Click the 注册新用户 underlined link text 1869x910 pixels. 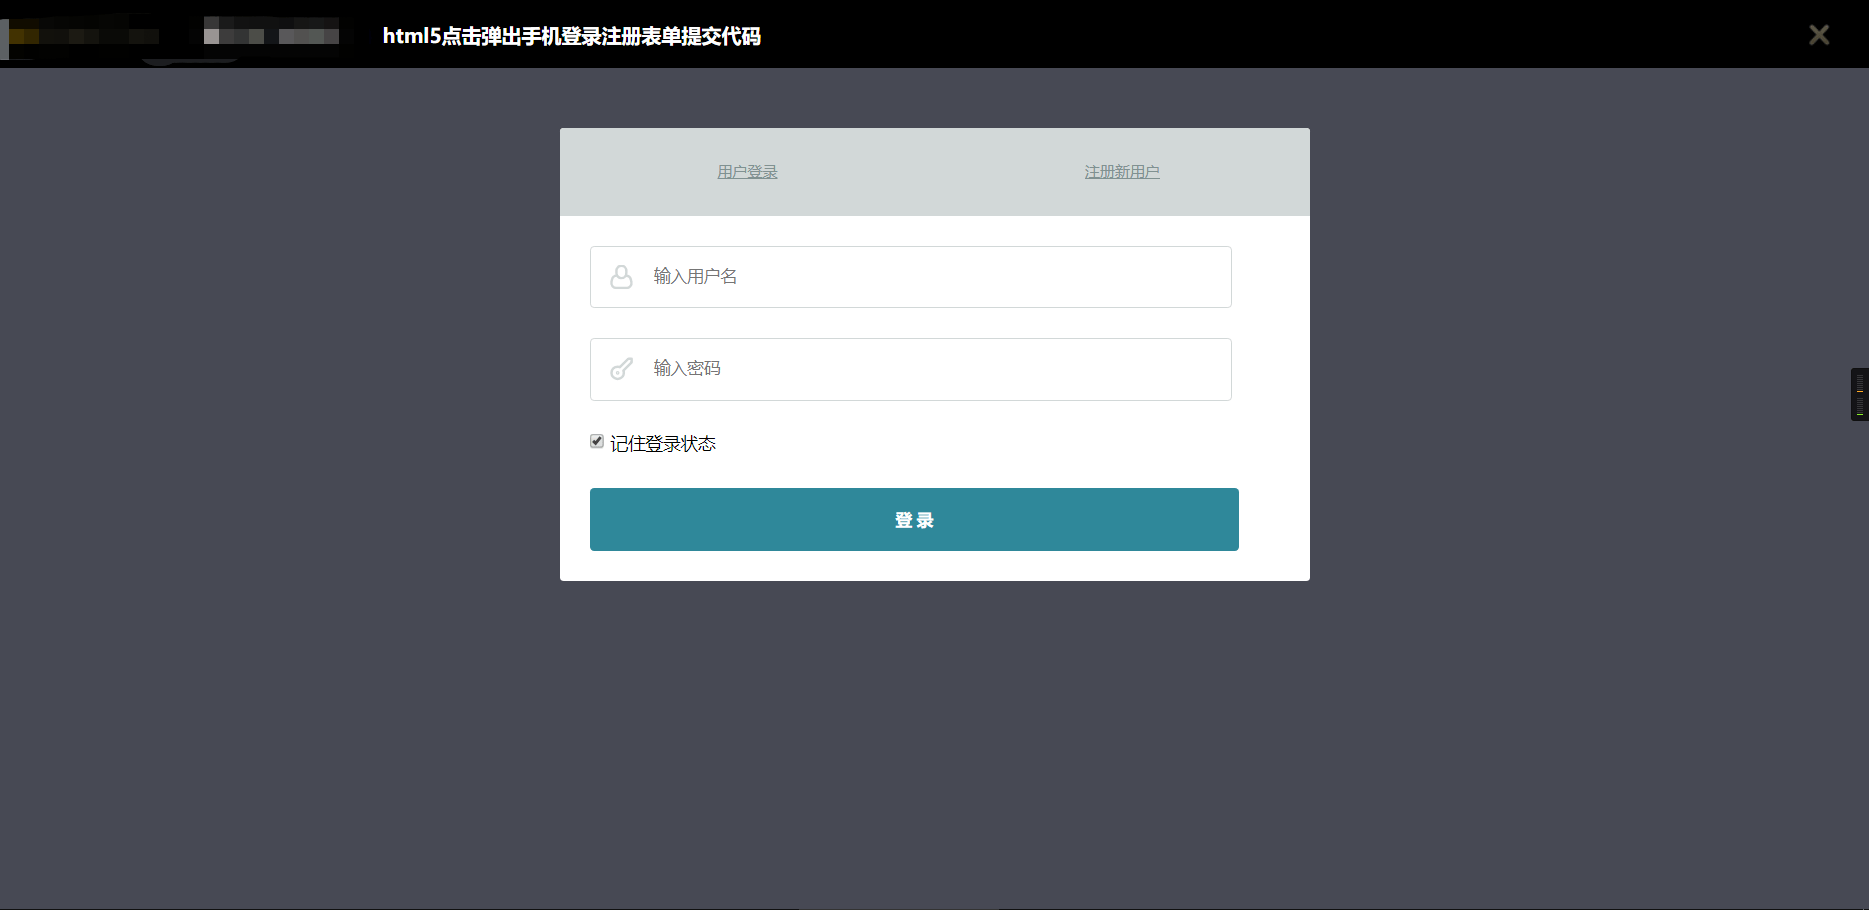tap(1122, 171)
